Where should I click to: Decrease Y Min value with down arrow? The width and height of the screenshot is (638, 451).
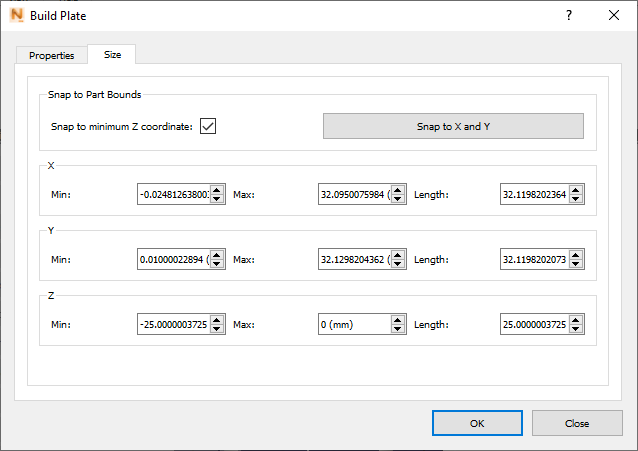pos(218,264)
